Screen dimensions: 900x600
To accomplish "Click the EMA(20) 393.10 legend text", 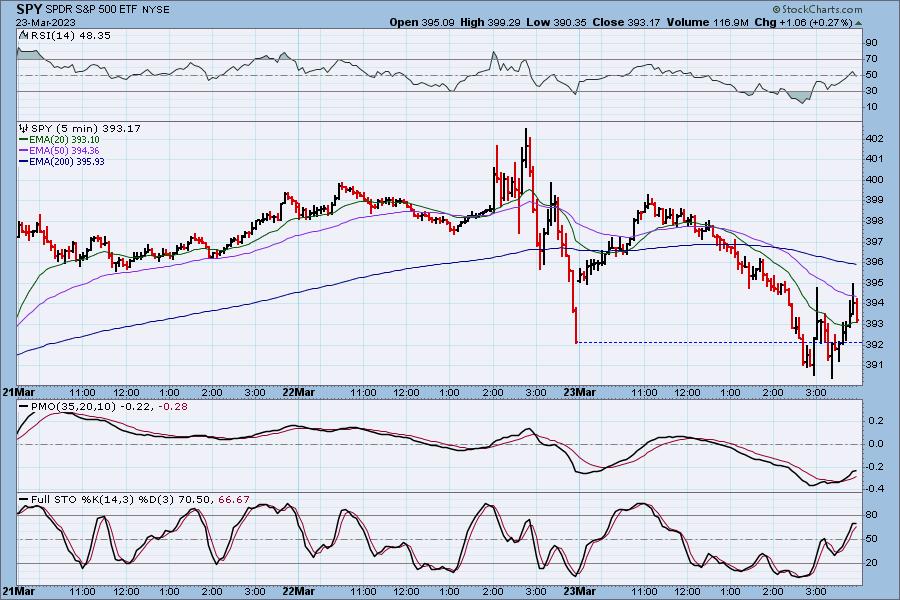I will (x=64, y=140).
